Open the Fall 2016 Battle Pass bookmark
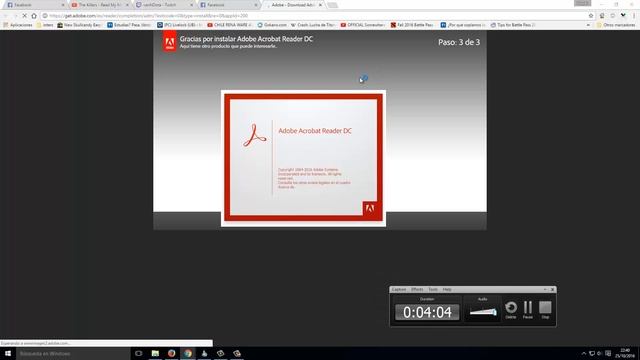Viewport: 640px width, 360px height. click(412, 25)
